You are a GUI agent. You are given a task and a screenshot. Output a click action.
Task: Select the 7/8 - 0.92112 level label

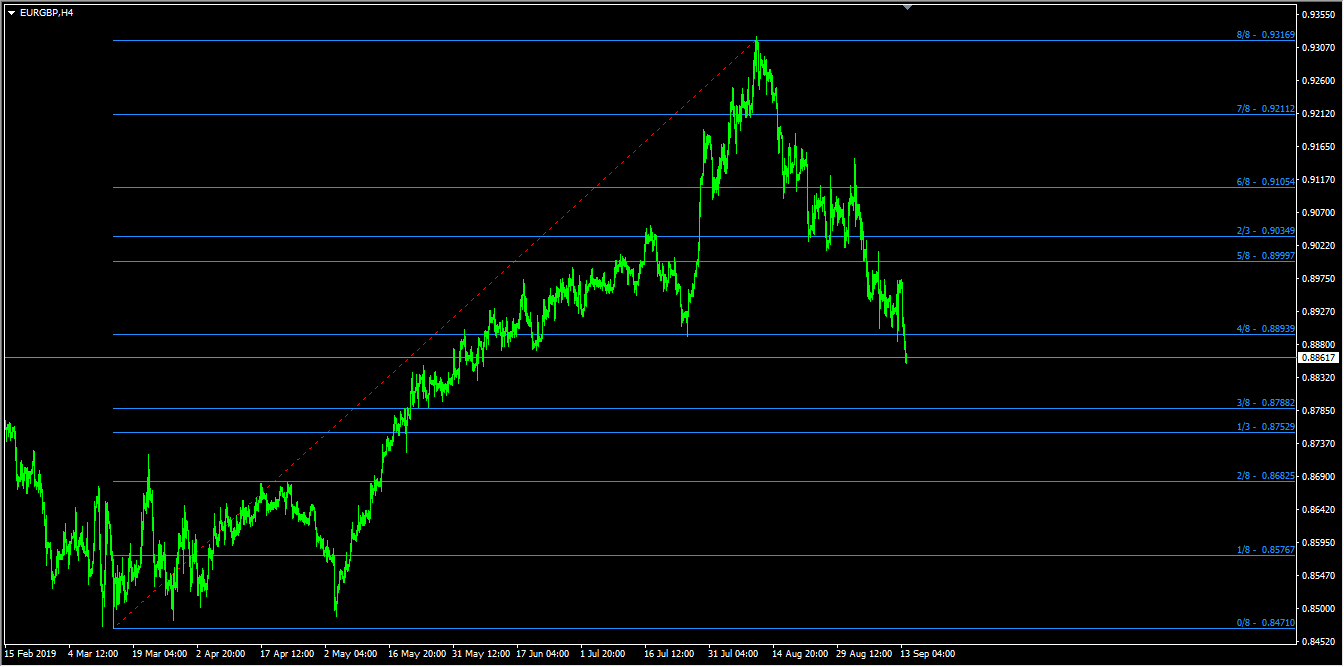click(1266, 109)
